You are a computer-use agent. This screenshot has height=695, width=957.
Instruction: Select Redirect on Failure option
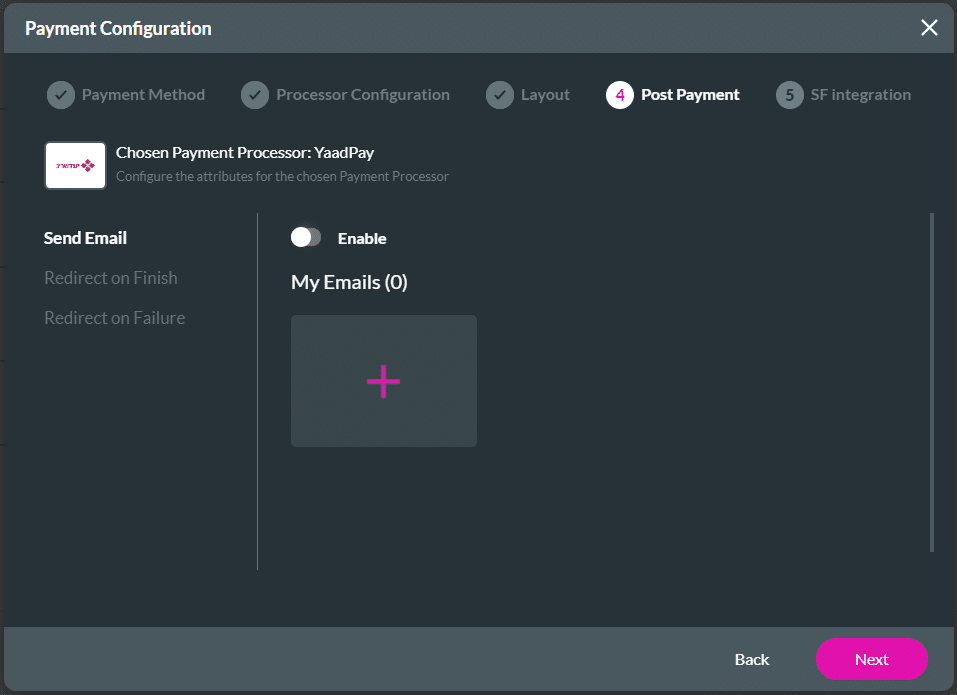114,317
